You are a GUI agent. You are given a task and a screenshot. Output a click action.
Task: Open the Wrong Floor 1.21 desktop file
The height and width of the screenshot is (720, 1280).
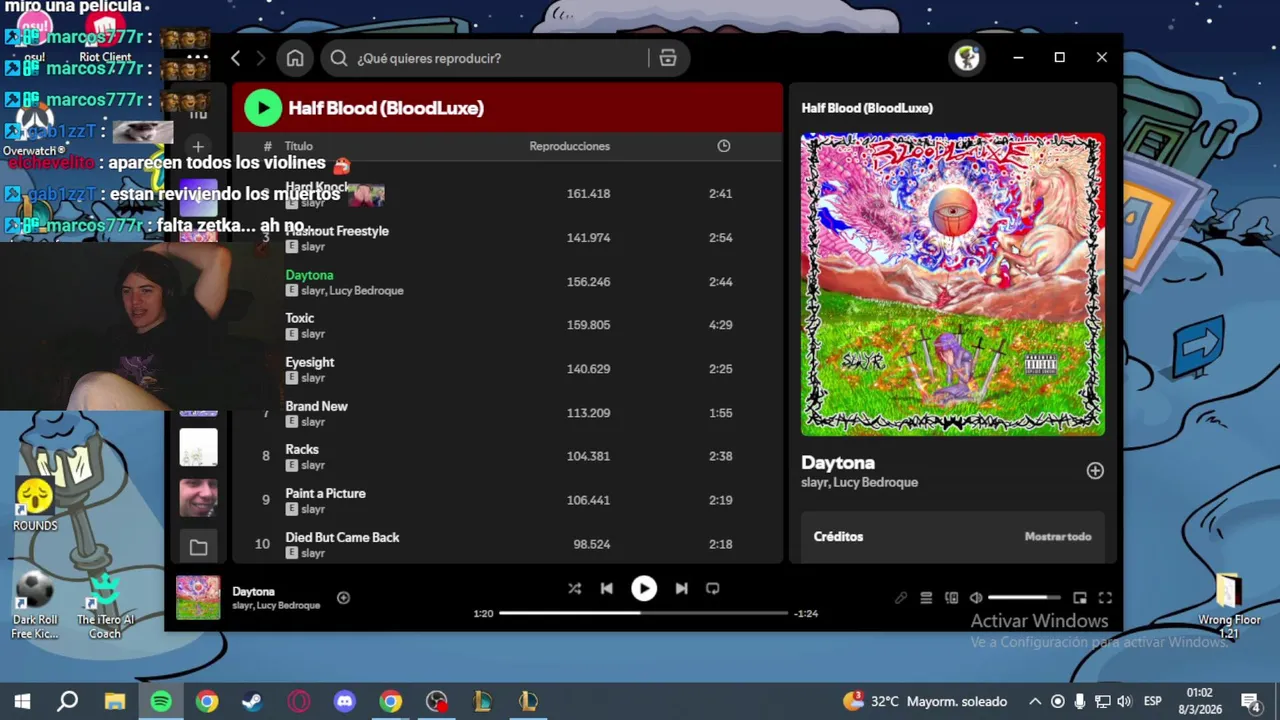click(1229, 607)
